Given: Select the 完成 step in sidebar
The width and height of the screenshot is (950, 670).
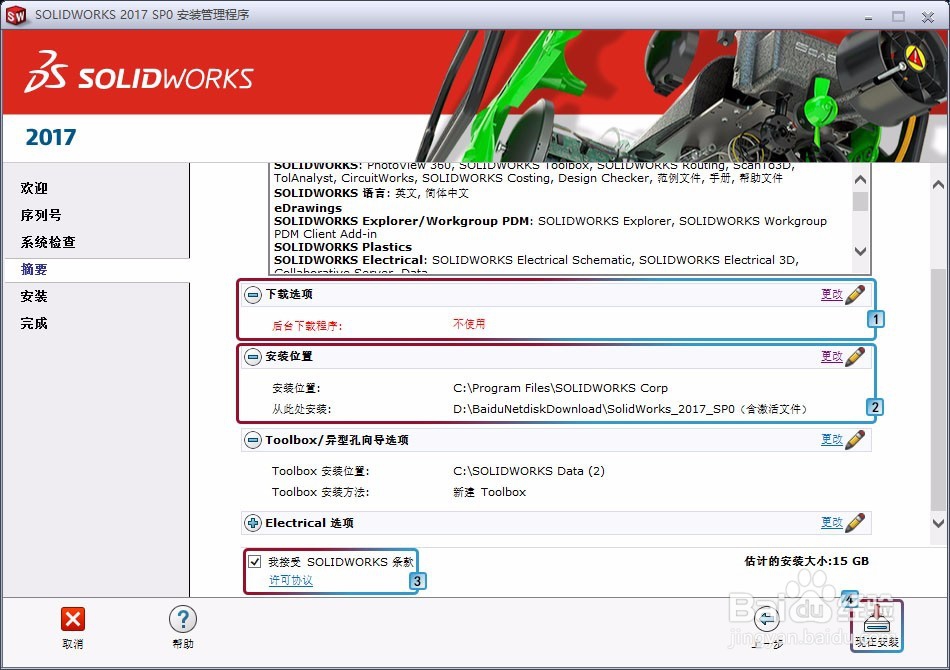Looking at the screenshot, I should 34,323.
